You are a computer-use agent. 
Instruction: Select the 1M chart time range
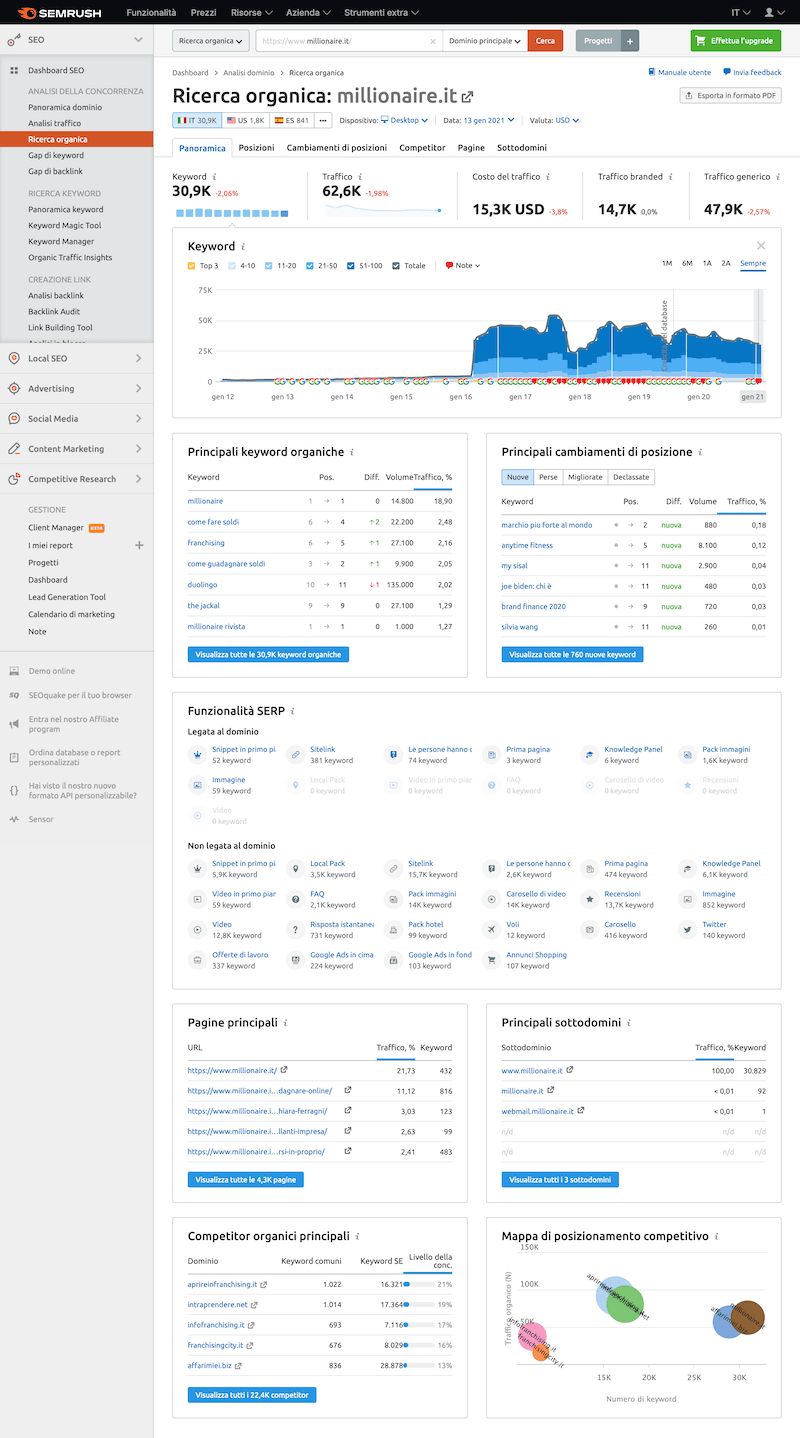point(667,263)
